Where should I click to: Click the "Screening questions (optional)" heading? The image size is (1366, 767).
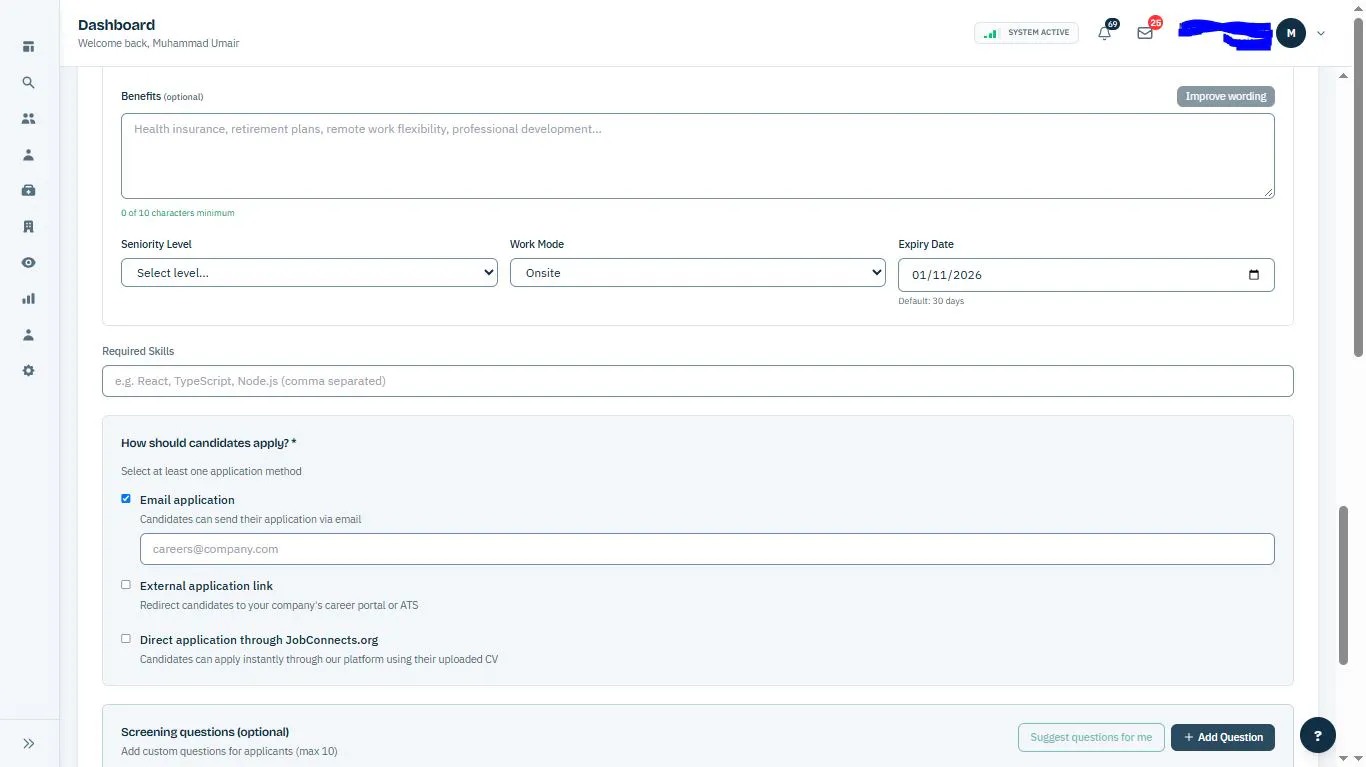205,732
